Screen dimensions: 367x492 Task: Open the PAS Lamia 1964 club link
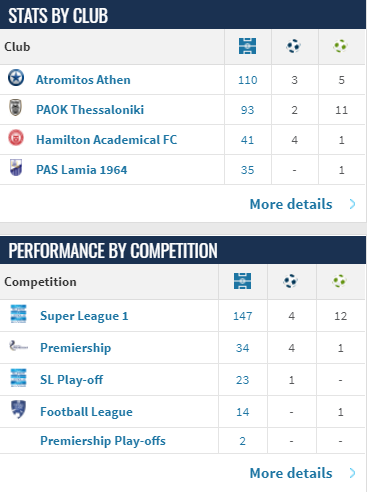click(x=82, y=170)
